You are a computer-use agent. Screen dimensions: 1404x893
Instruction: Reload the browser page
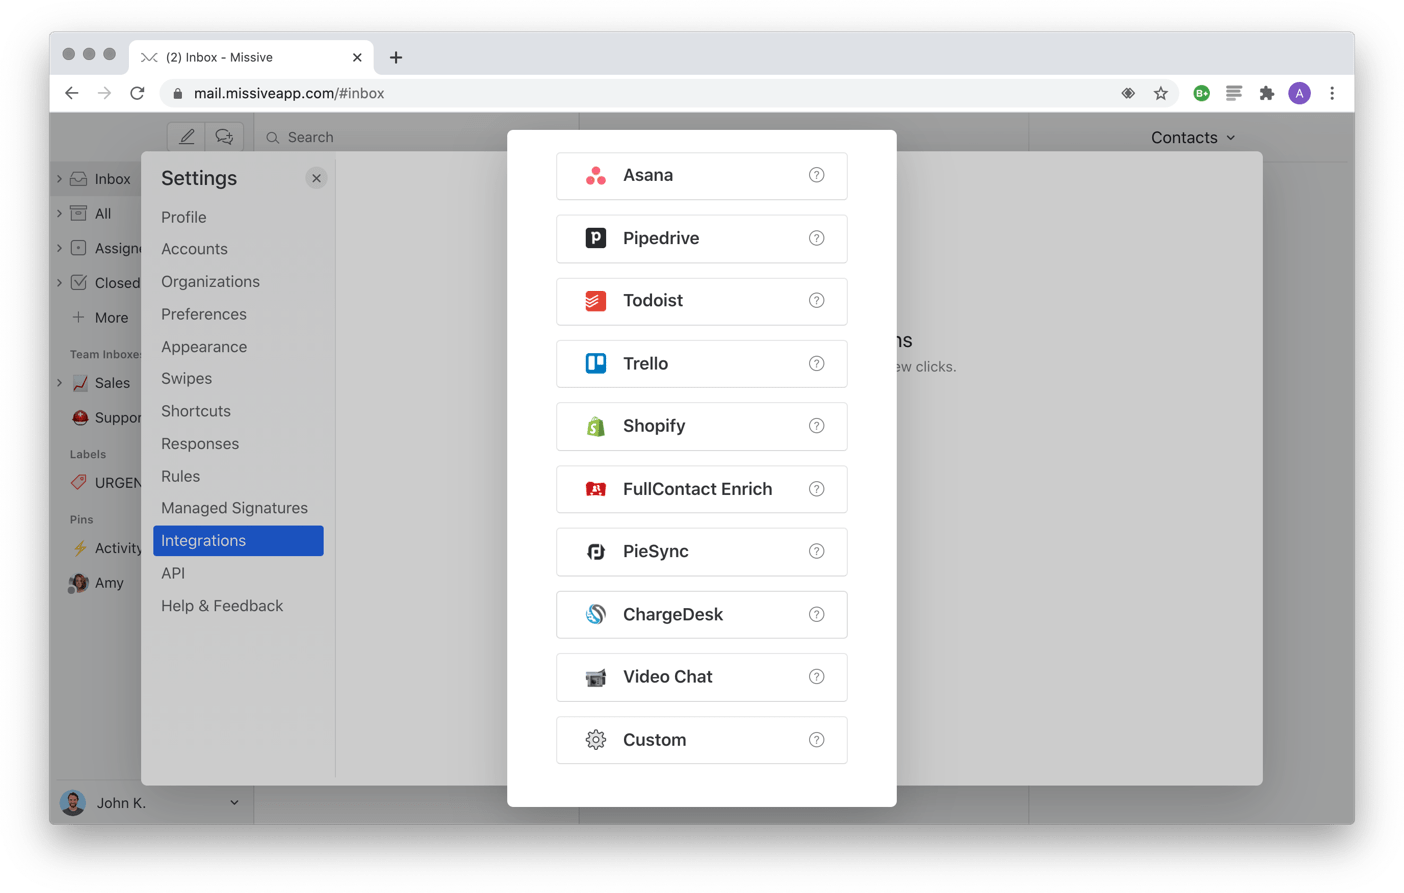137,93
